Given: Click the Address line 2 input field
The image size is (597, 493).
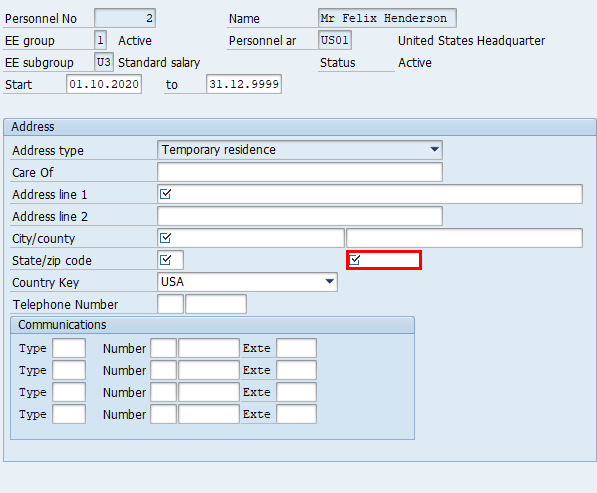Looking at the screenshot, I should pos(300,216).
